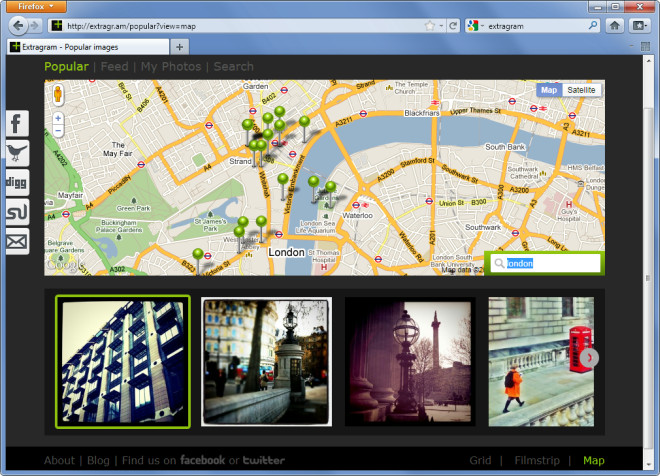This screenshot has height=476, width=660.
Task: Follow the facebook footer link
Action: [202, 460]
